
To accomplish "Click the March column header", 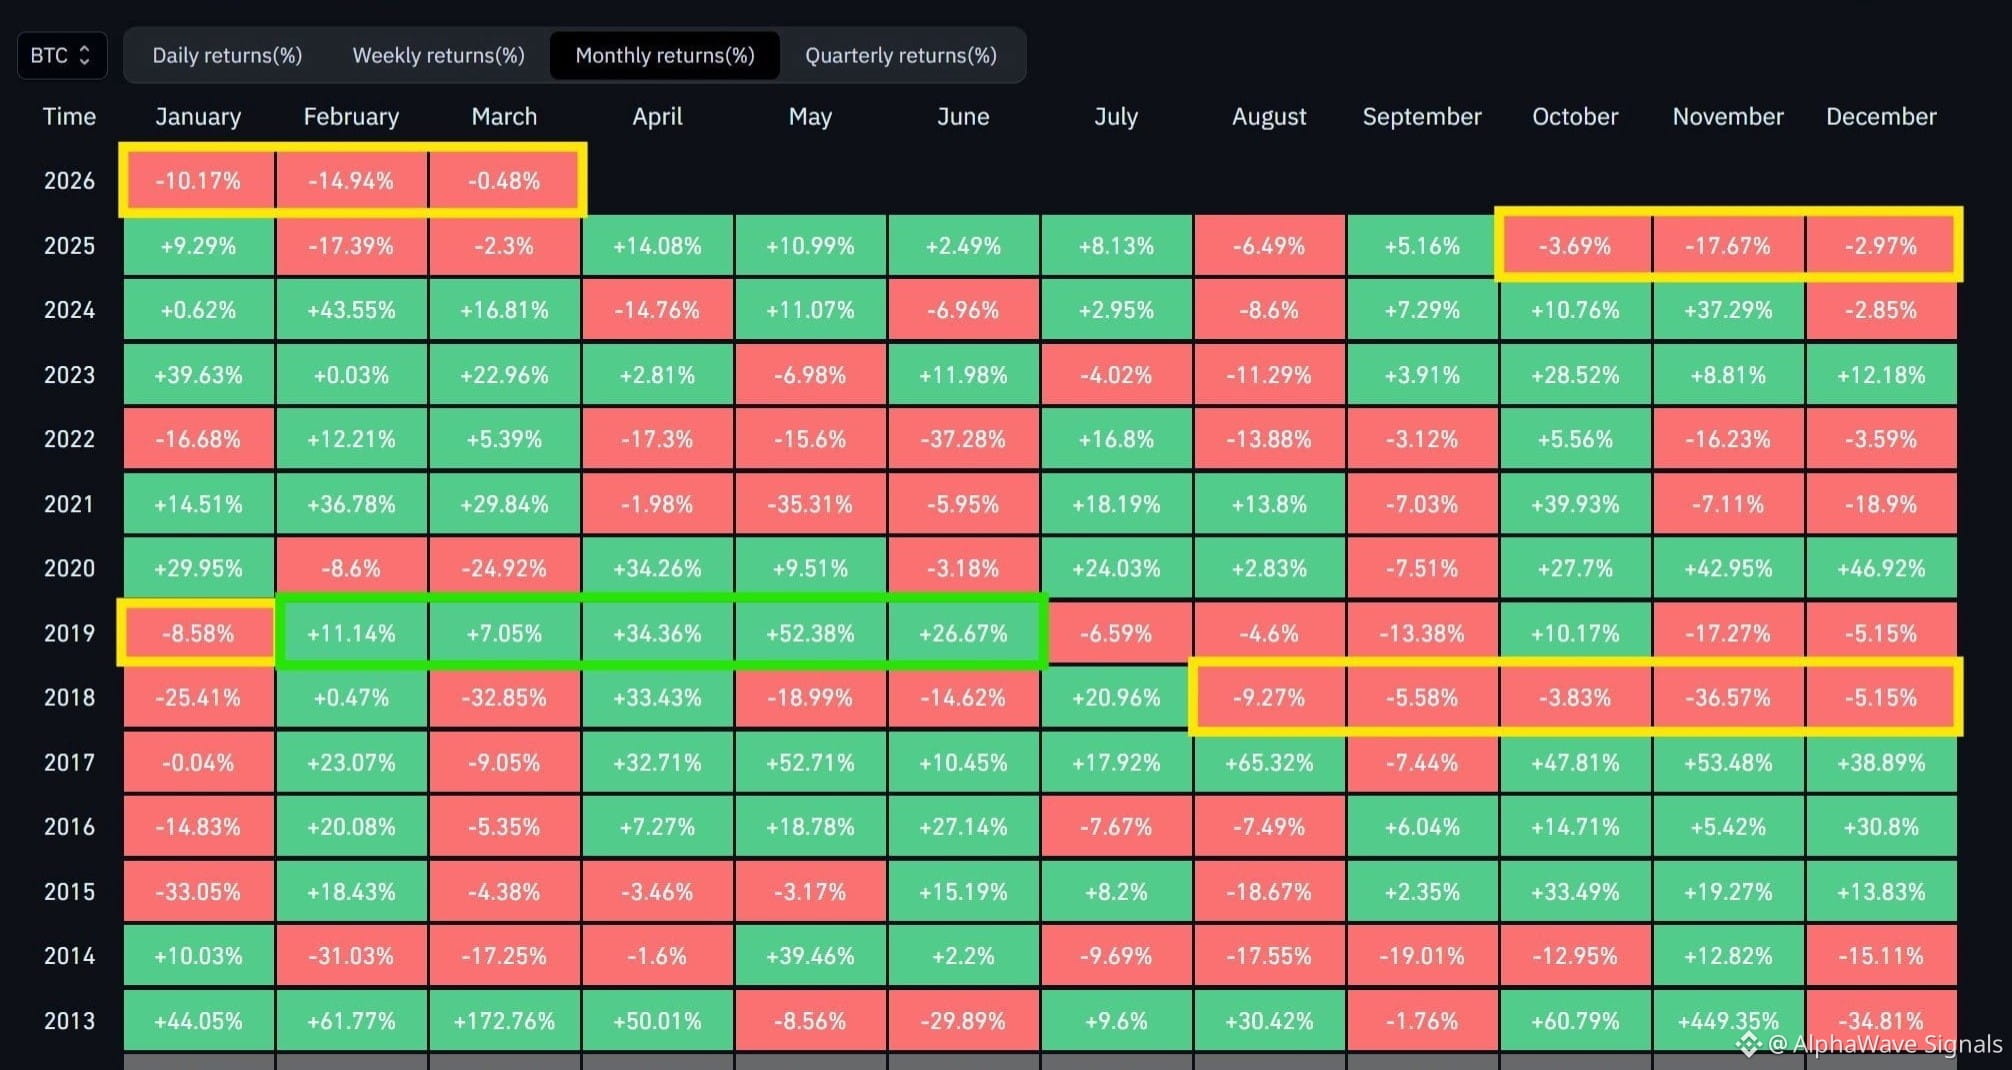I will point(504,116).
